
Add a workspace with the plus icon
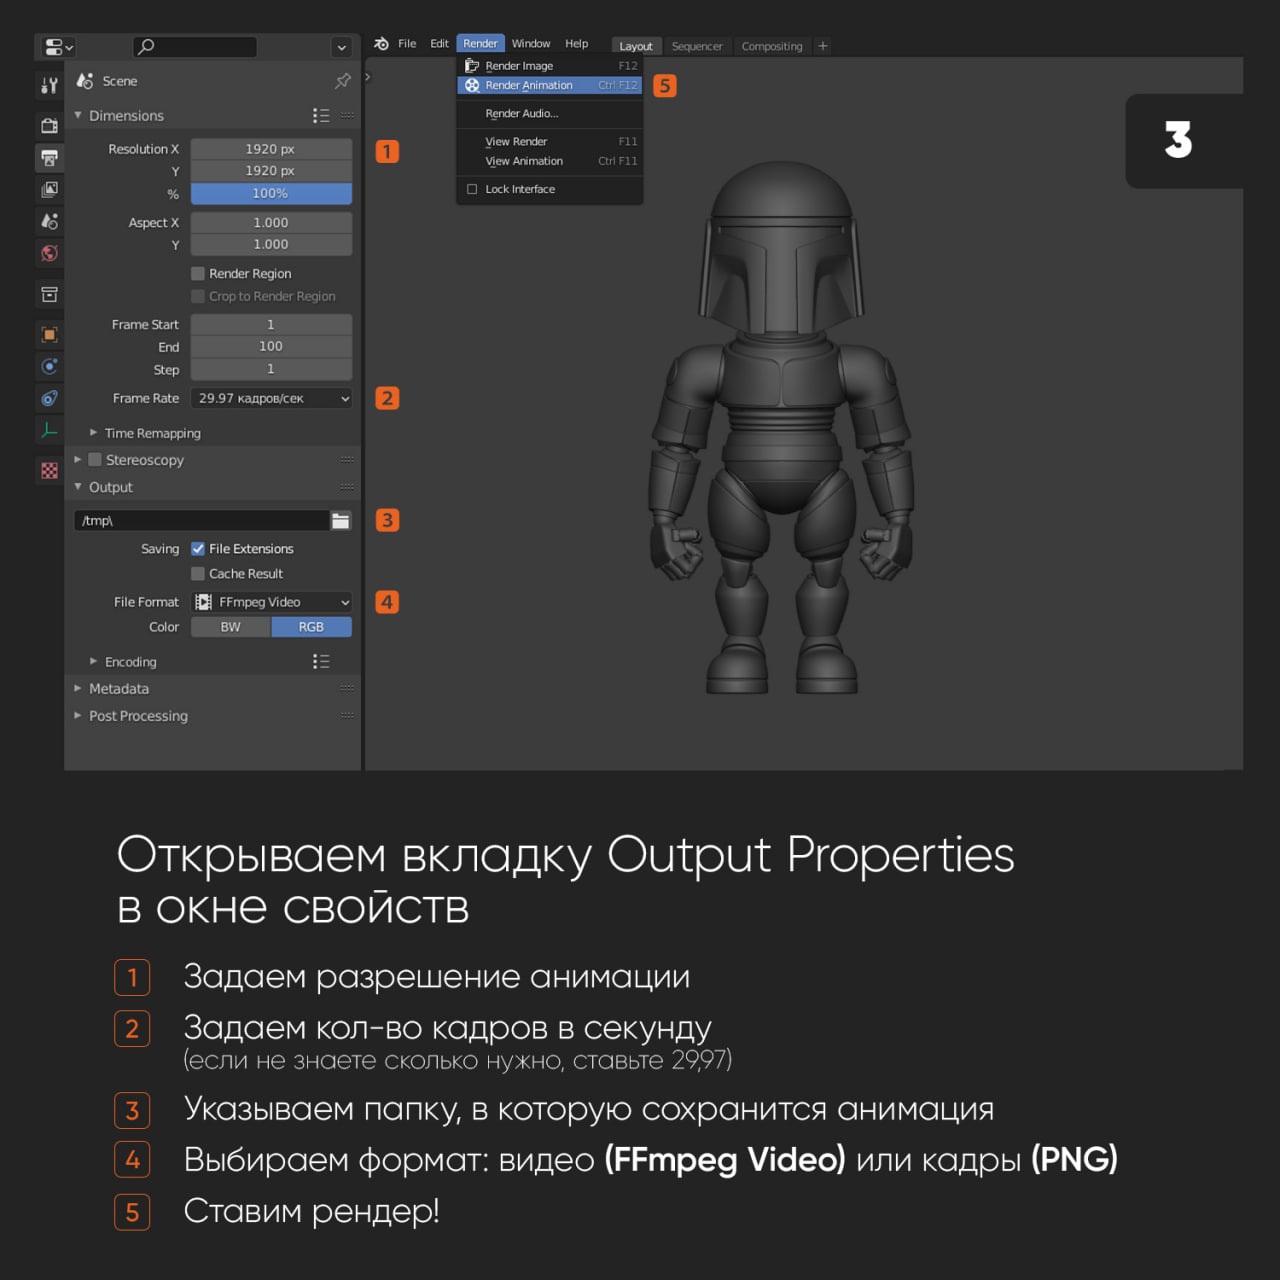[823, 46]
